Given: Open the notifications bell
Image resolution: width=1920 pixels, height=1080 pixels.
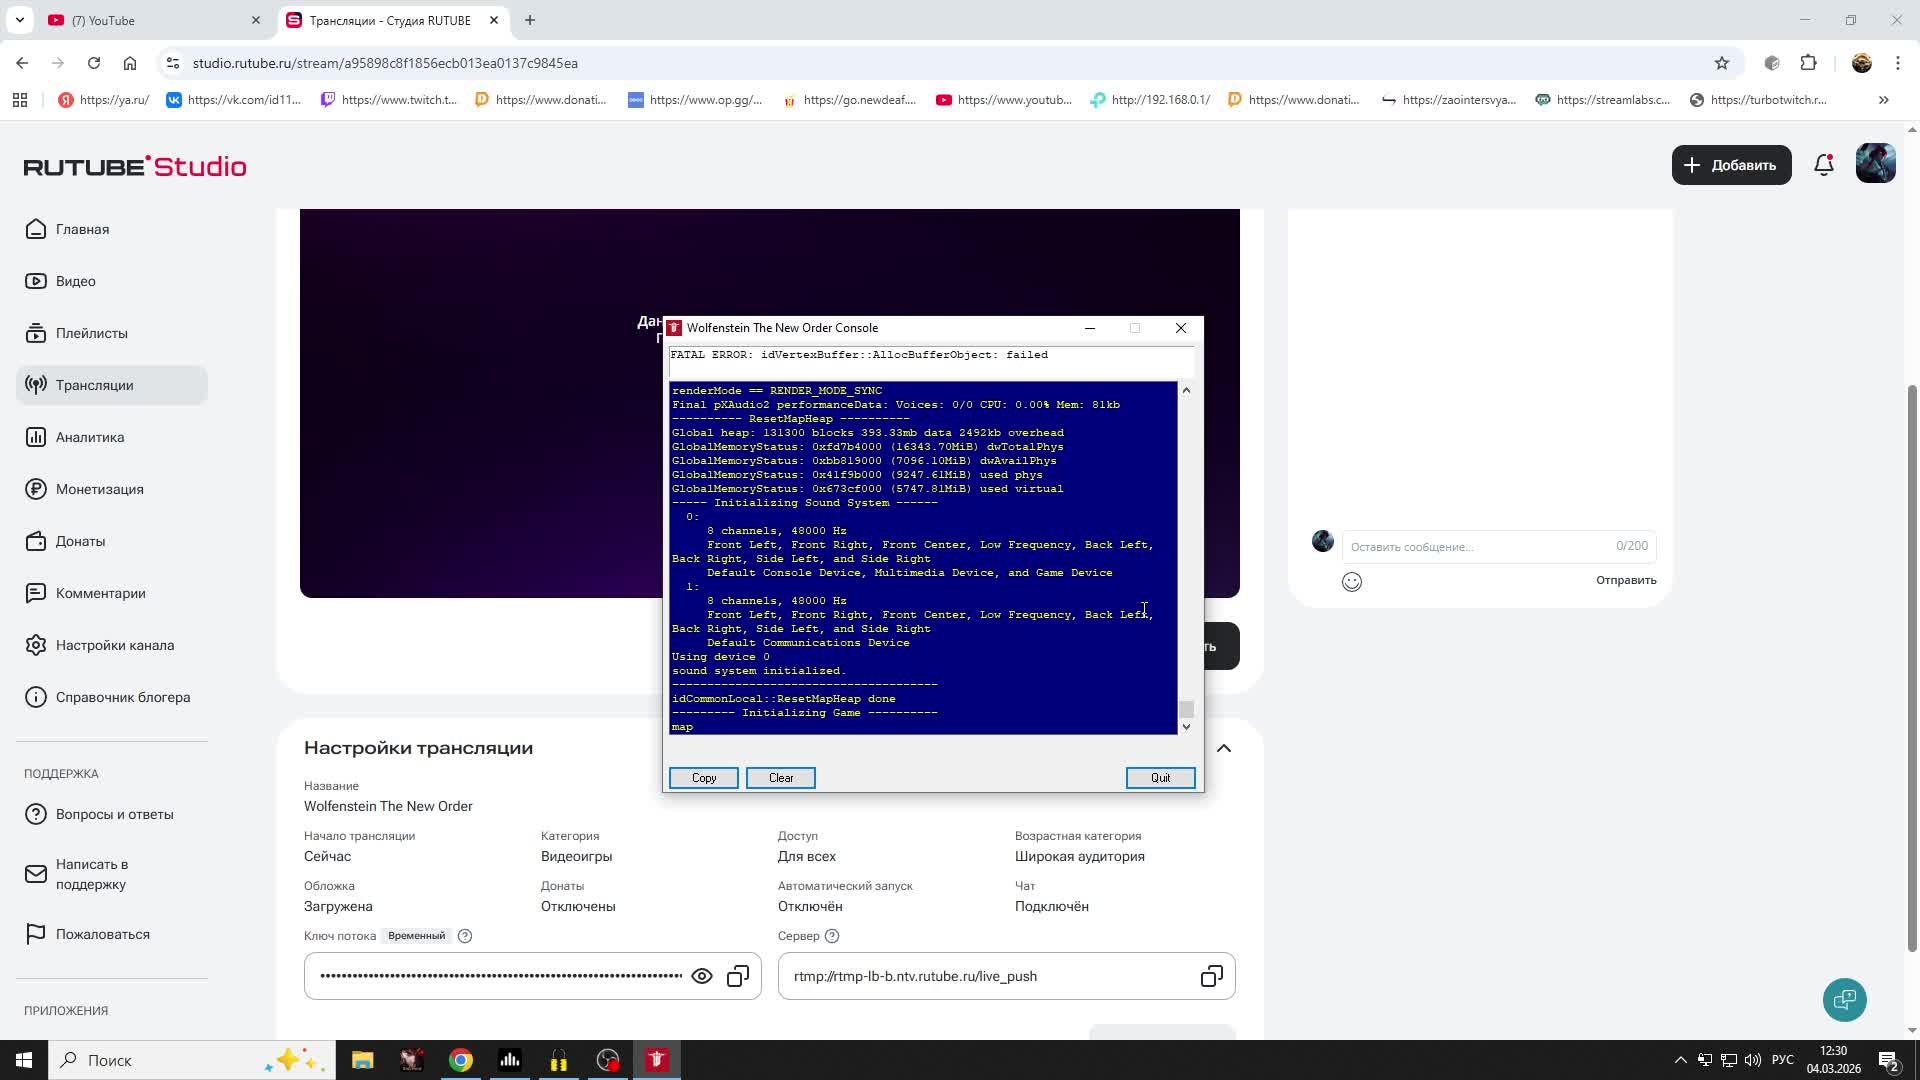Looking at the screenshot, I should [x=1823, y=165].
